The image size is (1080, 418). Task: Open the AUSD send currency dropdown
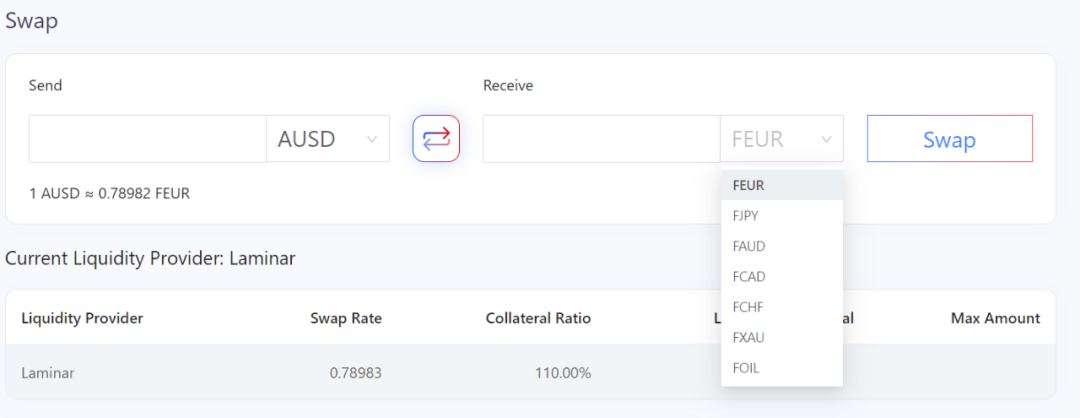327,139
